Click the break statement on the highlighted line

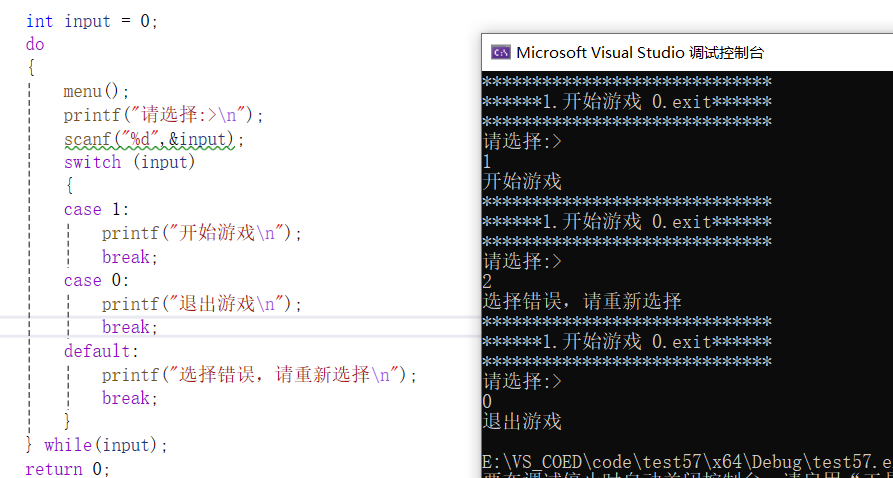[130, 328]
